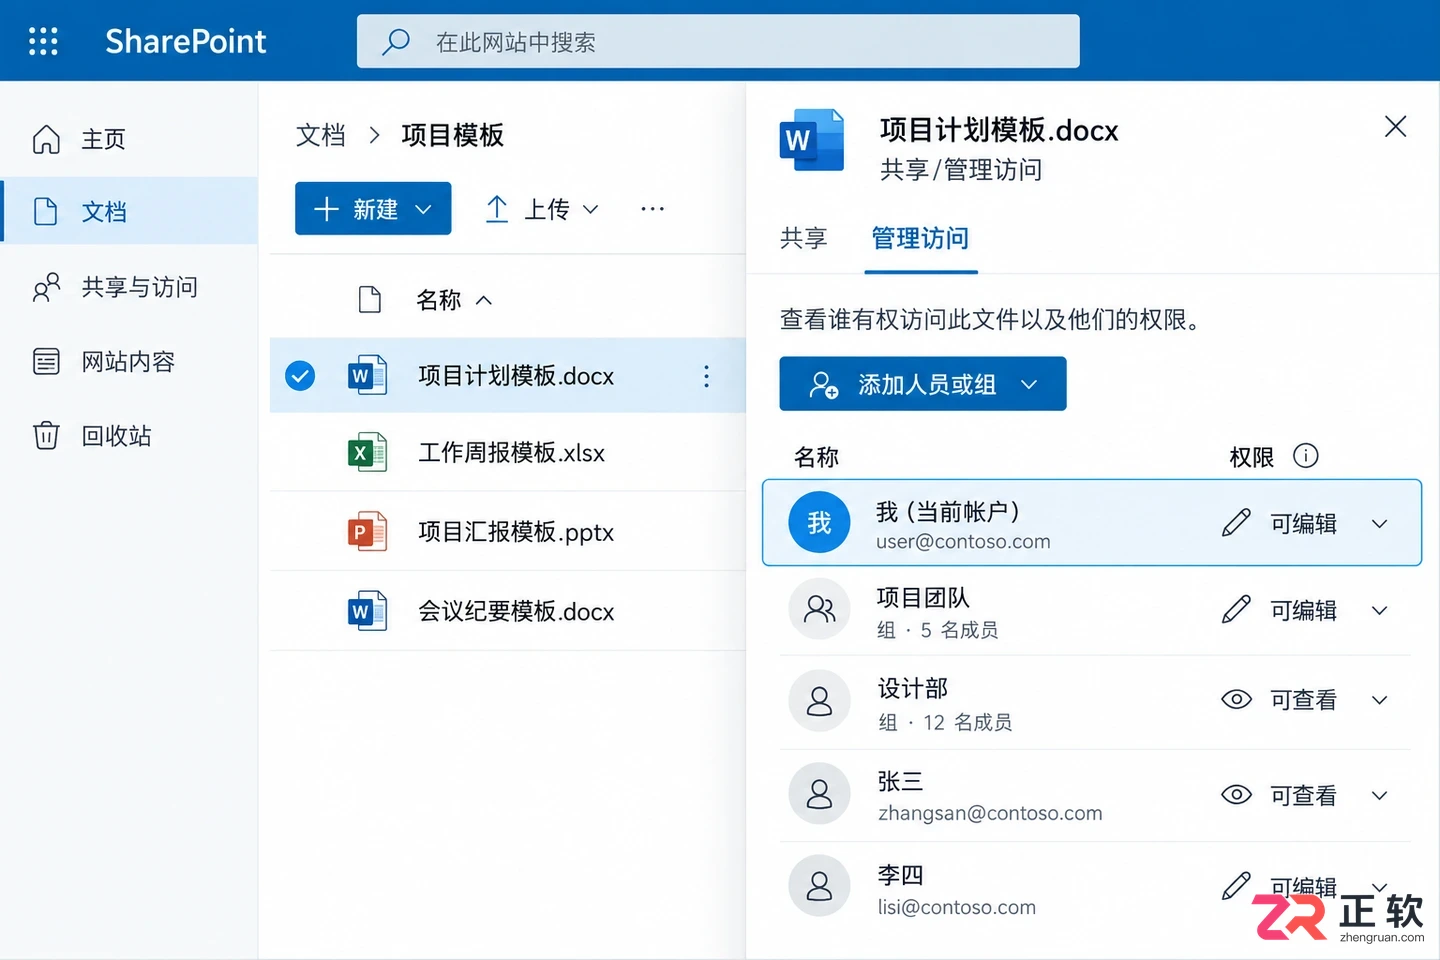Open the toolbar overflow ellipsis menu
The height and width of the screenshot is (960, 1440).
tap(653, 209)
